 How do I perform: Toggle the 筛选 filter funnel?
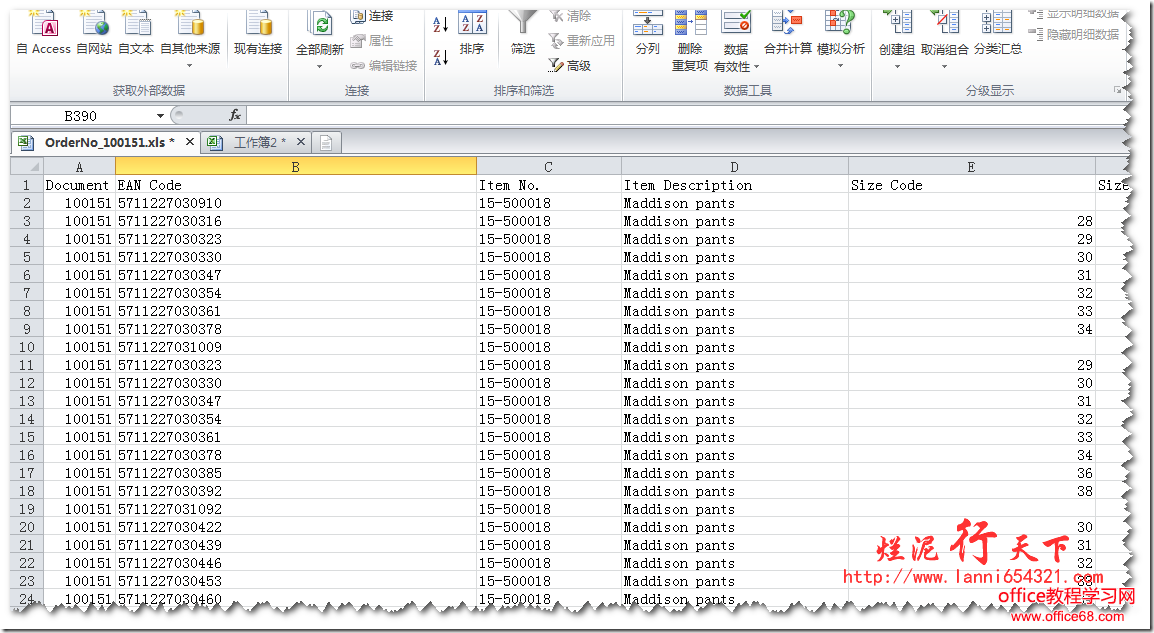point(523,33)
